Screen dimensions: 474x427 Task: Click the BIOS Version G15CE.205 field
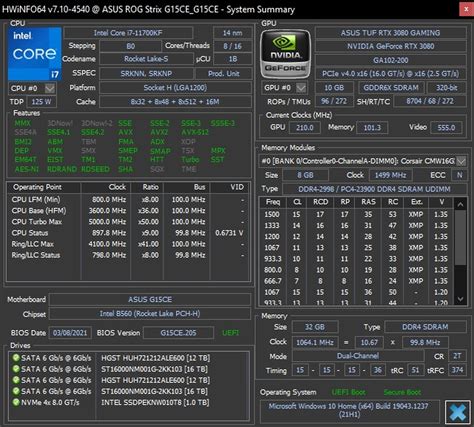click(x=178, y=333)
